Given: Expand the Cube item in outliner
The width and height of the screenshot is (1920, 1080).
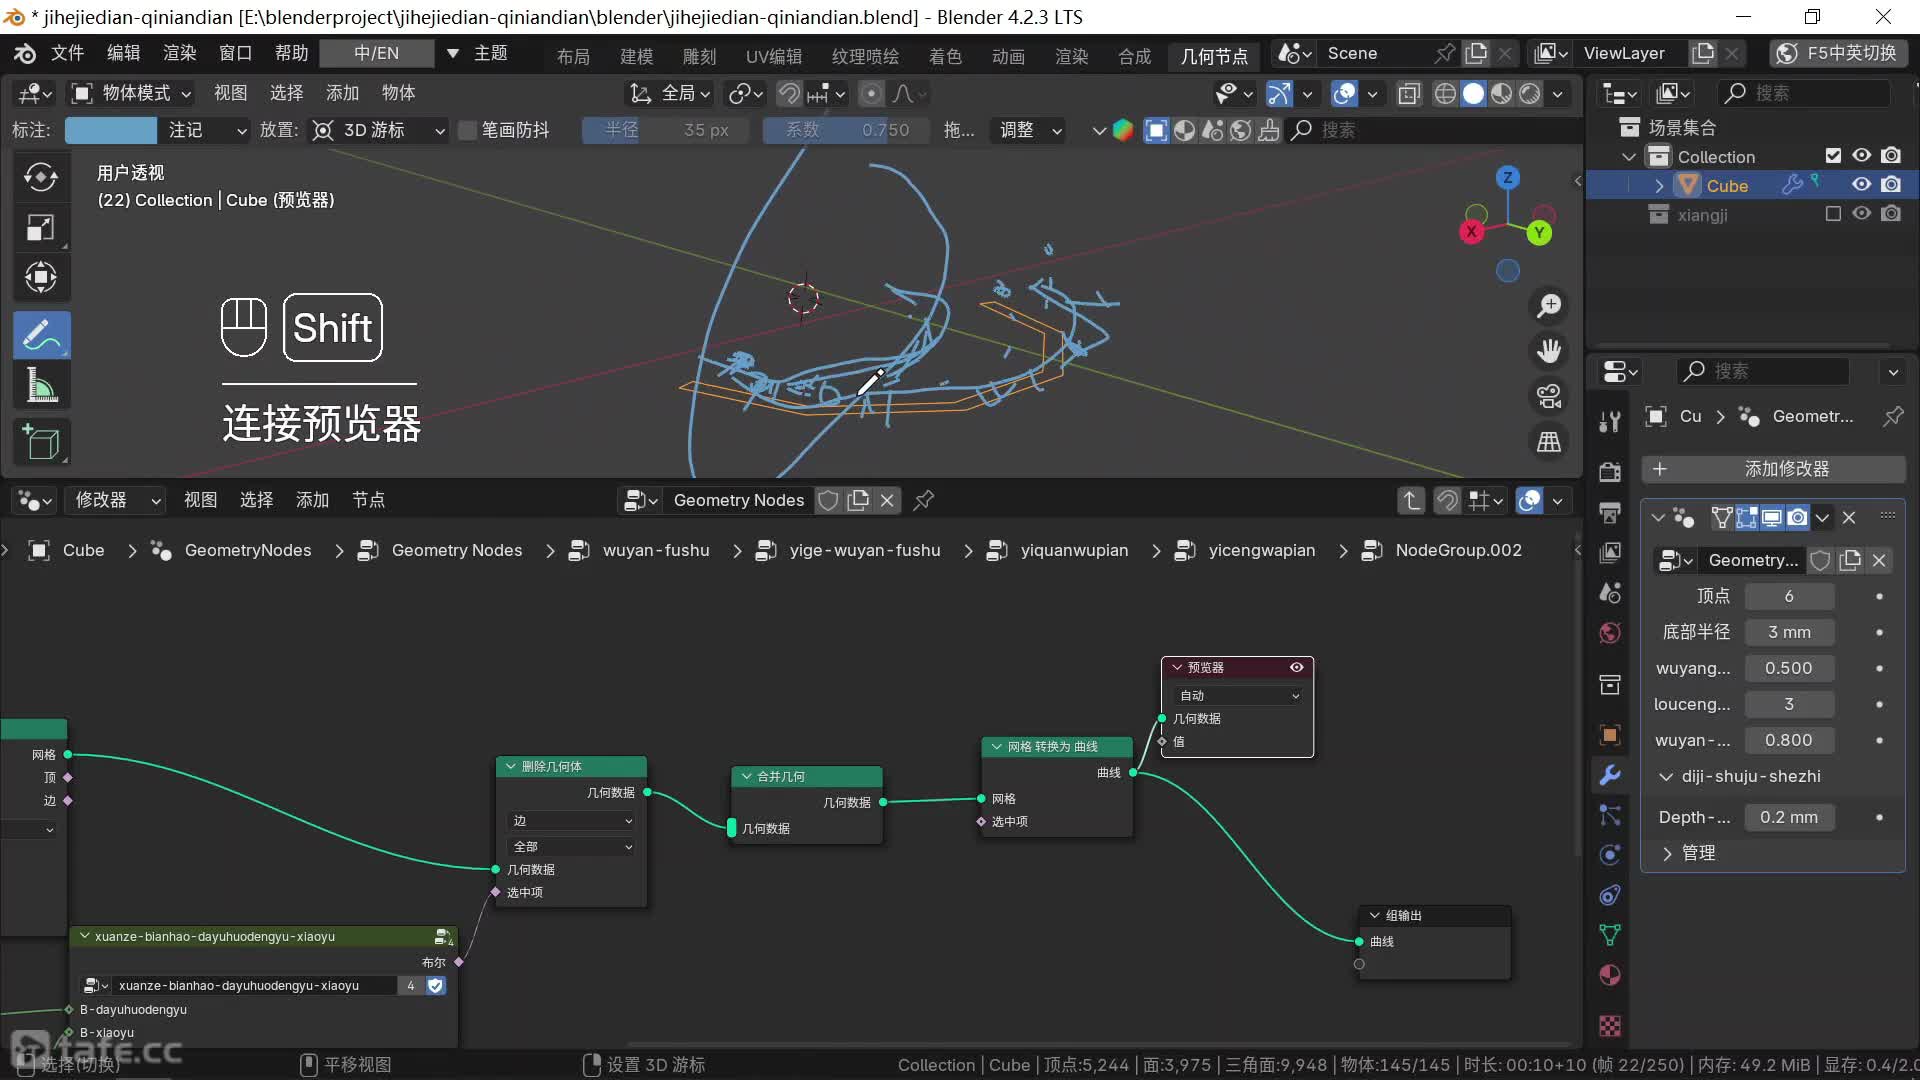Looking at the screenshot, I should point(1659,186).
